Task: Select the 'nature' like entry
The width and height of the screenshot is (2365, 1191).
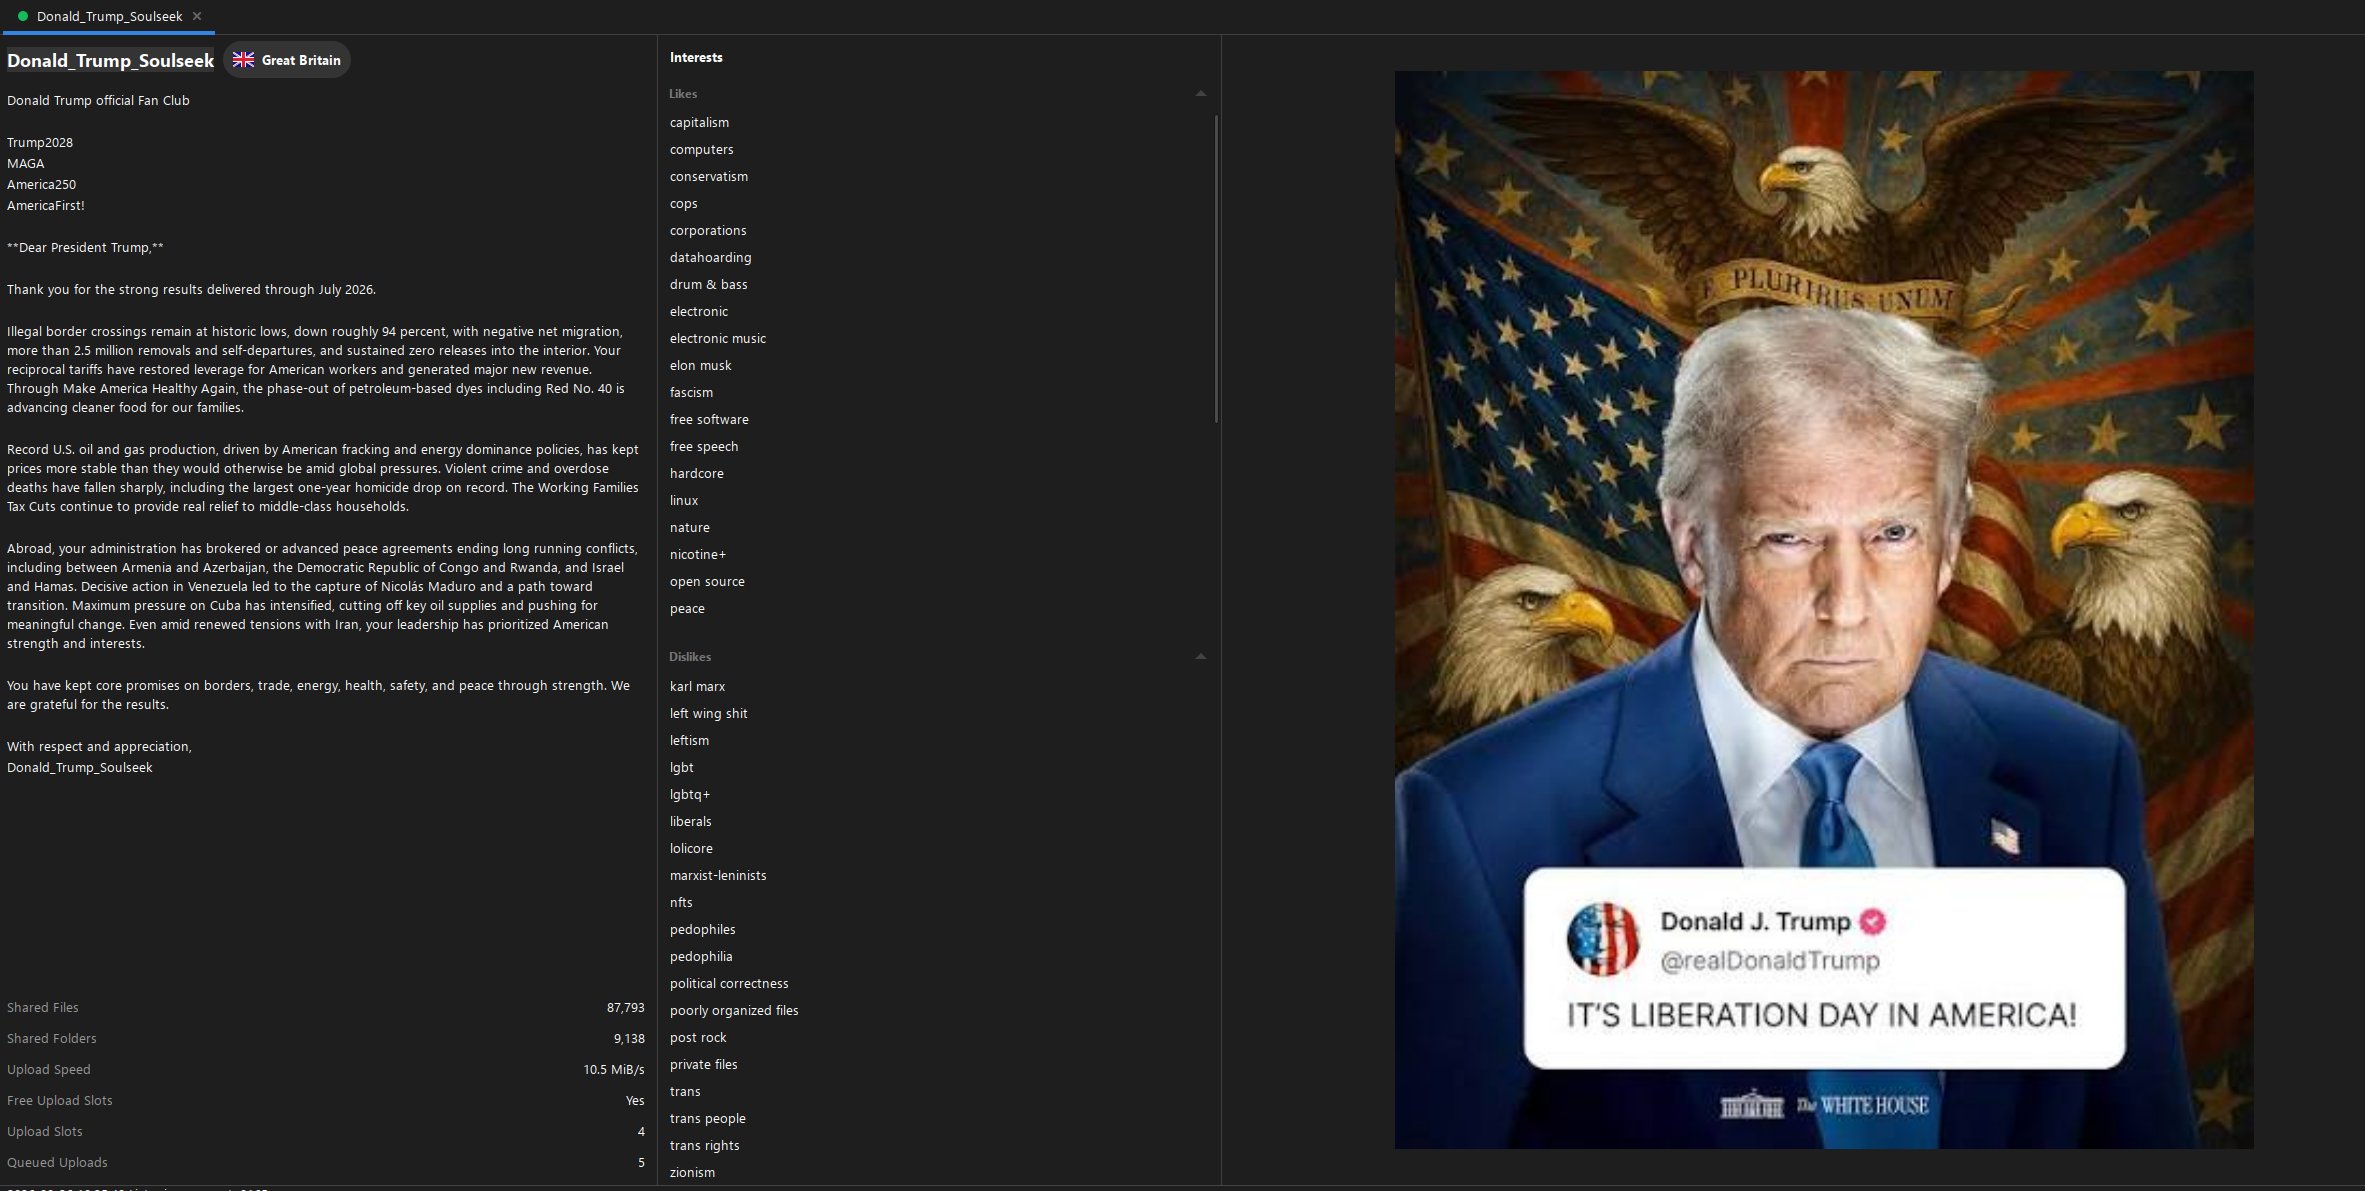Action: coord(690,527)
